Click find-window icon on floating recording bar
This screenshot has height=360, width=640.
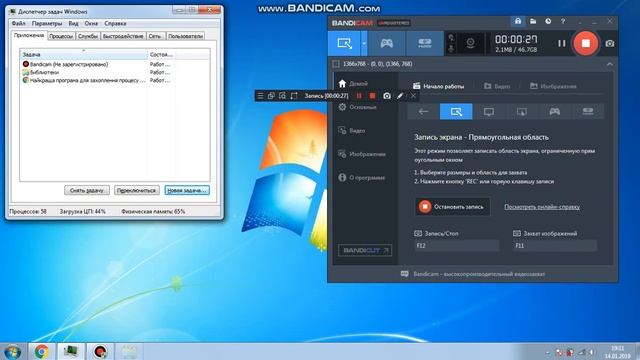[x=282, y=96]
